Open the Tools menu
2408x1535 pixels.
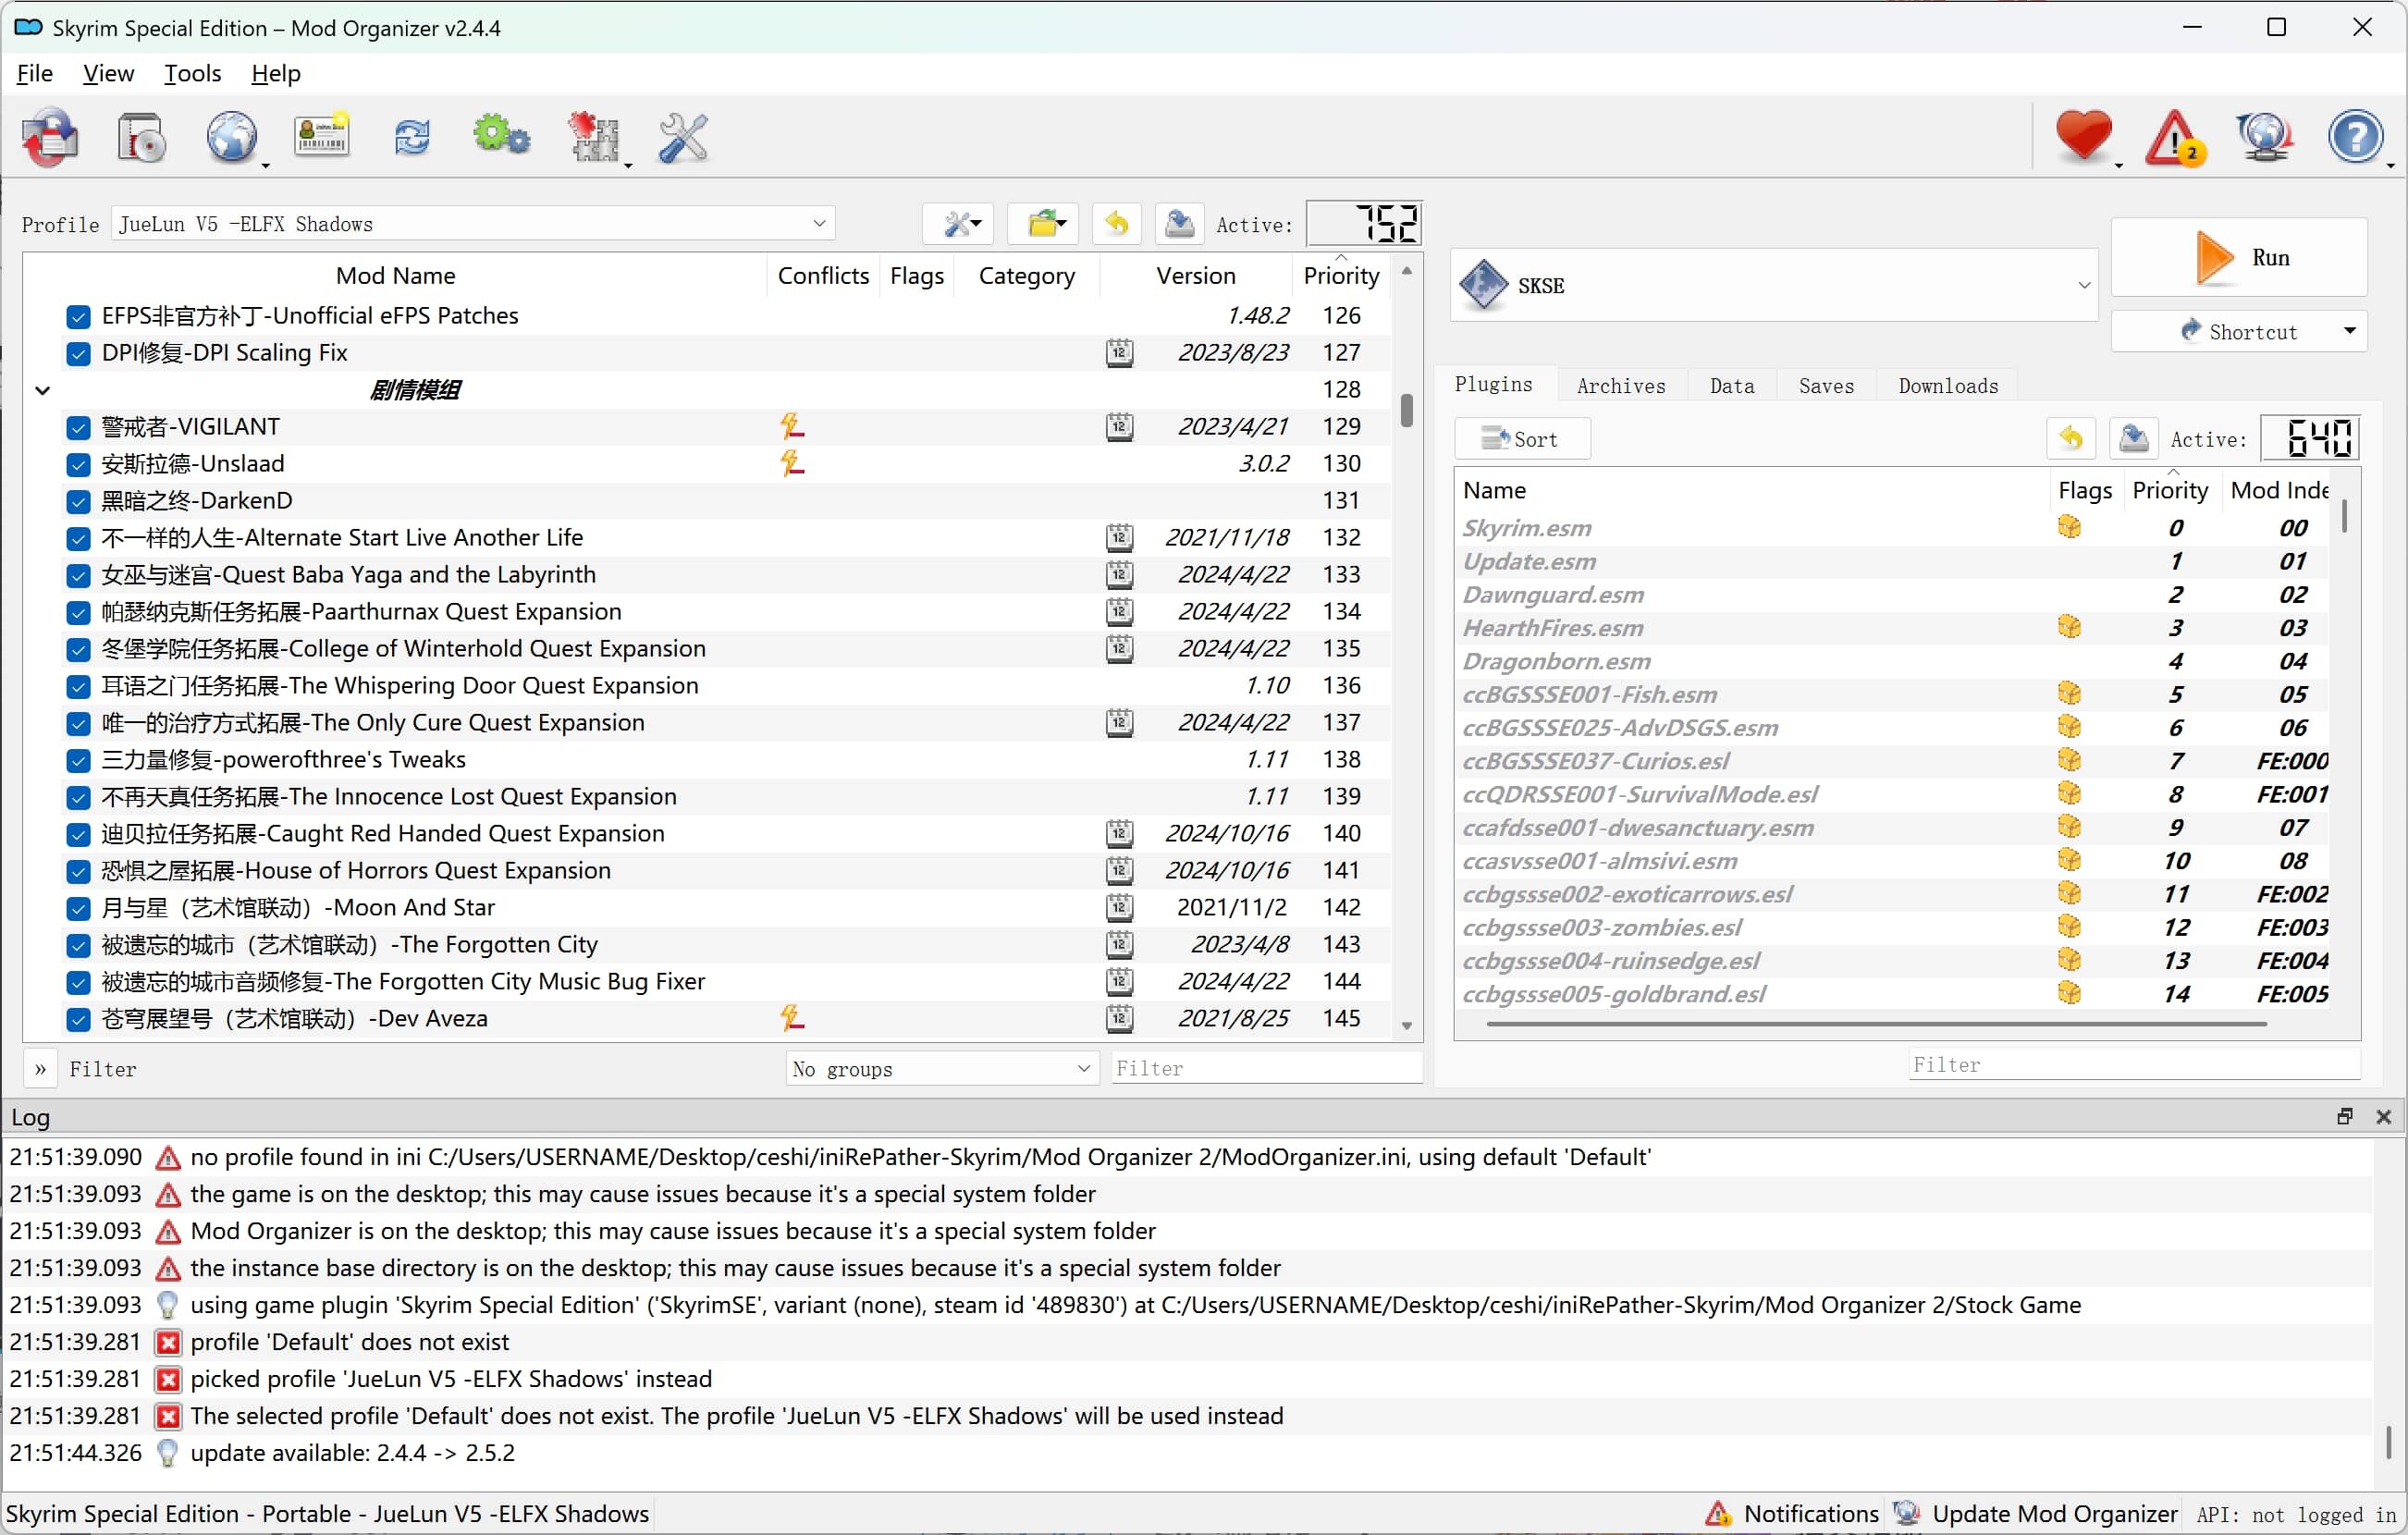click(192, 73)
